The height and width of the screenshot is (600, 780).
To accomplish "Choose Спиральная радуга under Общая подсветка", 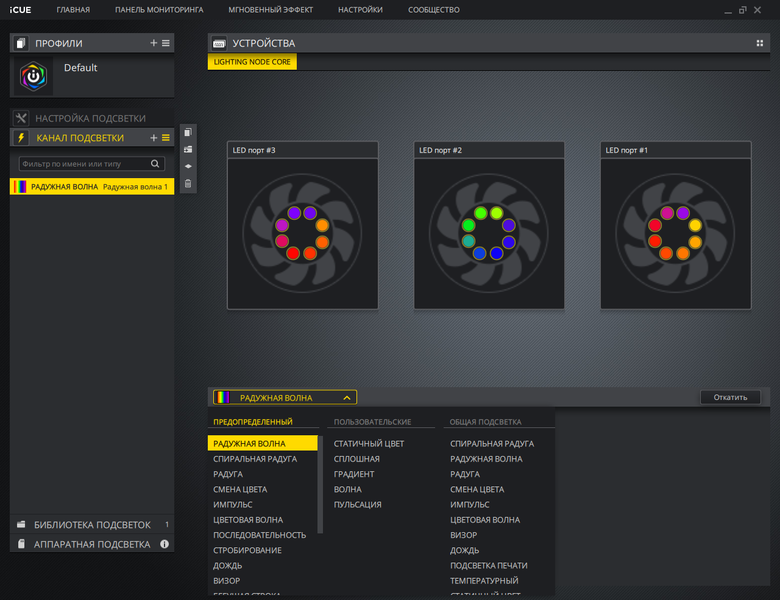I will pos(492,444).
